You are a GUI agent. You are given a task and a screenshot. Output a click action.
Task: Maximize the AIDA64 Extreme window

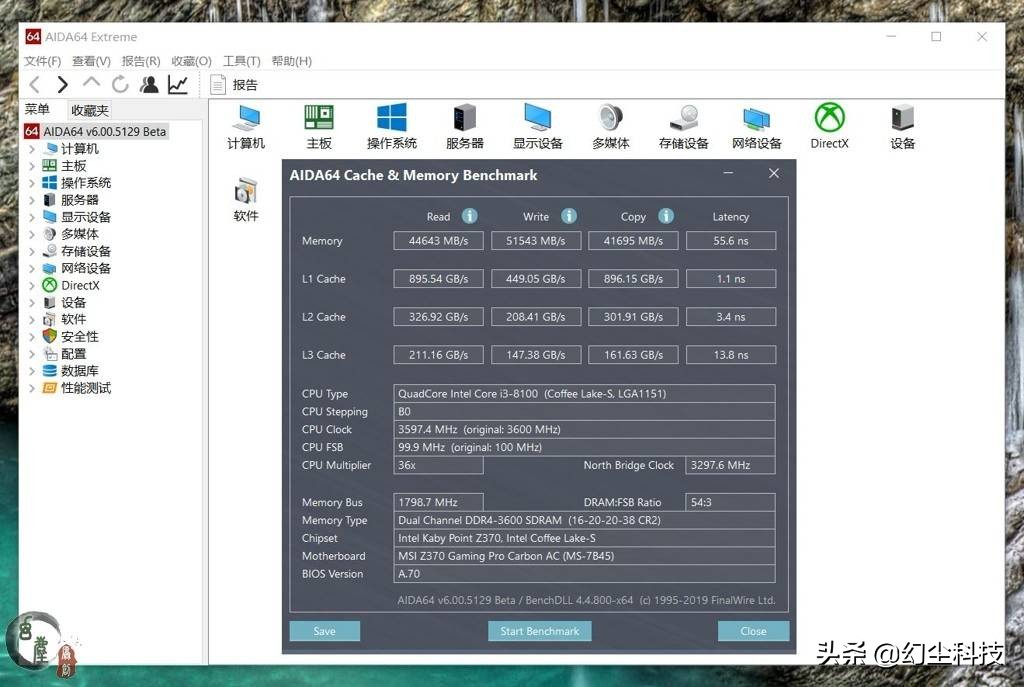[936, 37]
